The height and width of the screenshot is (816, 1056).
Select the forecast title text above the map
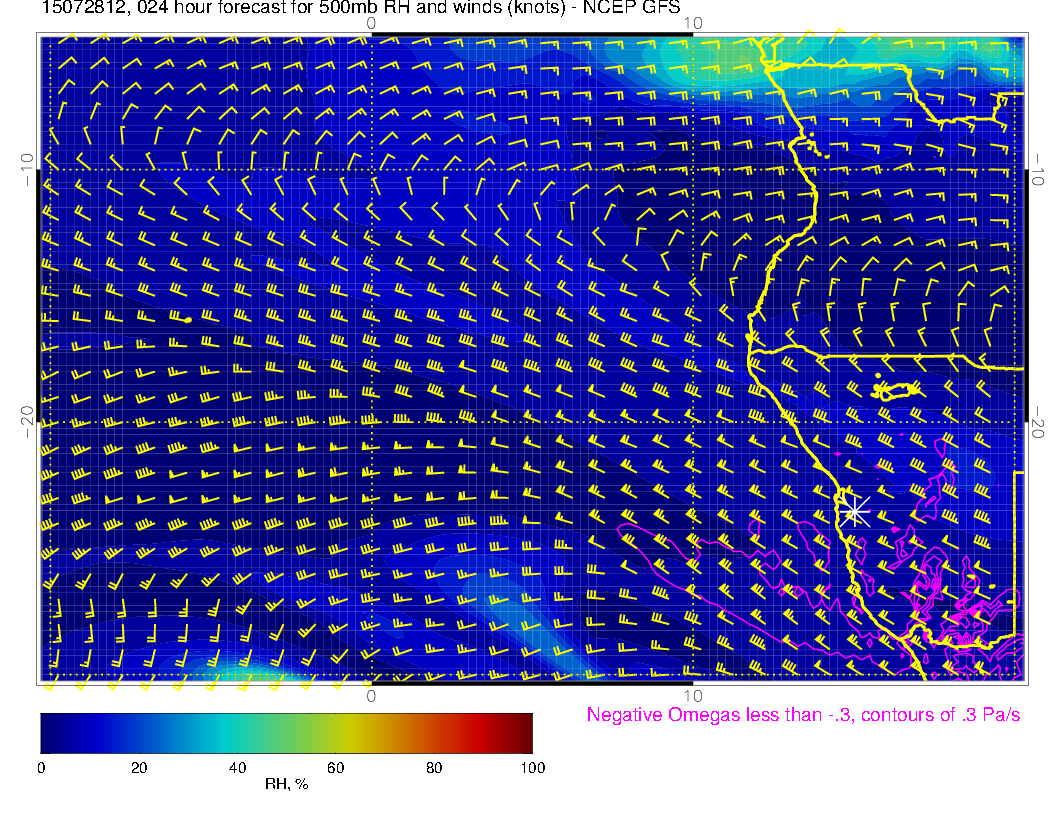click(360, 7)
